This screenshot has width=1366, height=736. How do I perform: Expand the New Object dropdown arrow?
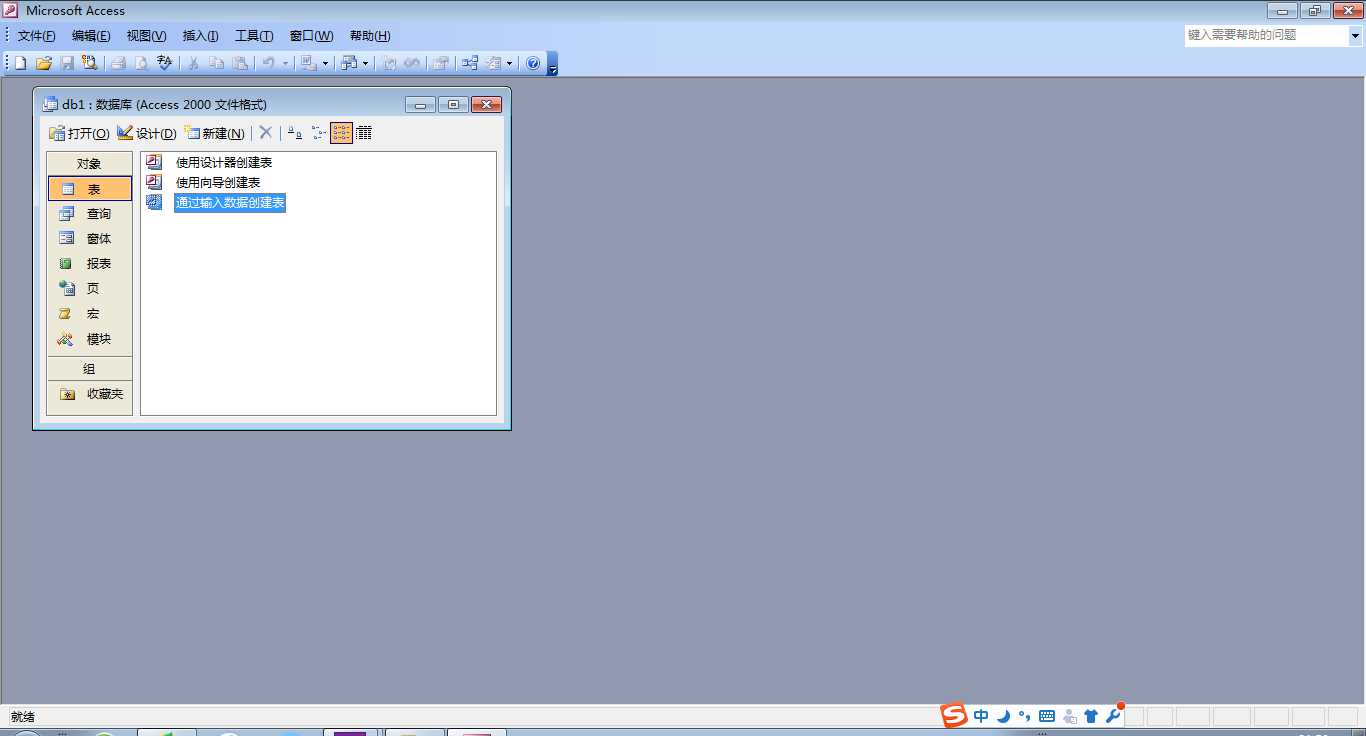click(x=509, y=63)
